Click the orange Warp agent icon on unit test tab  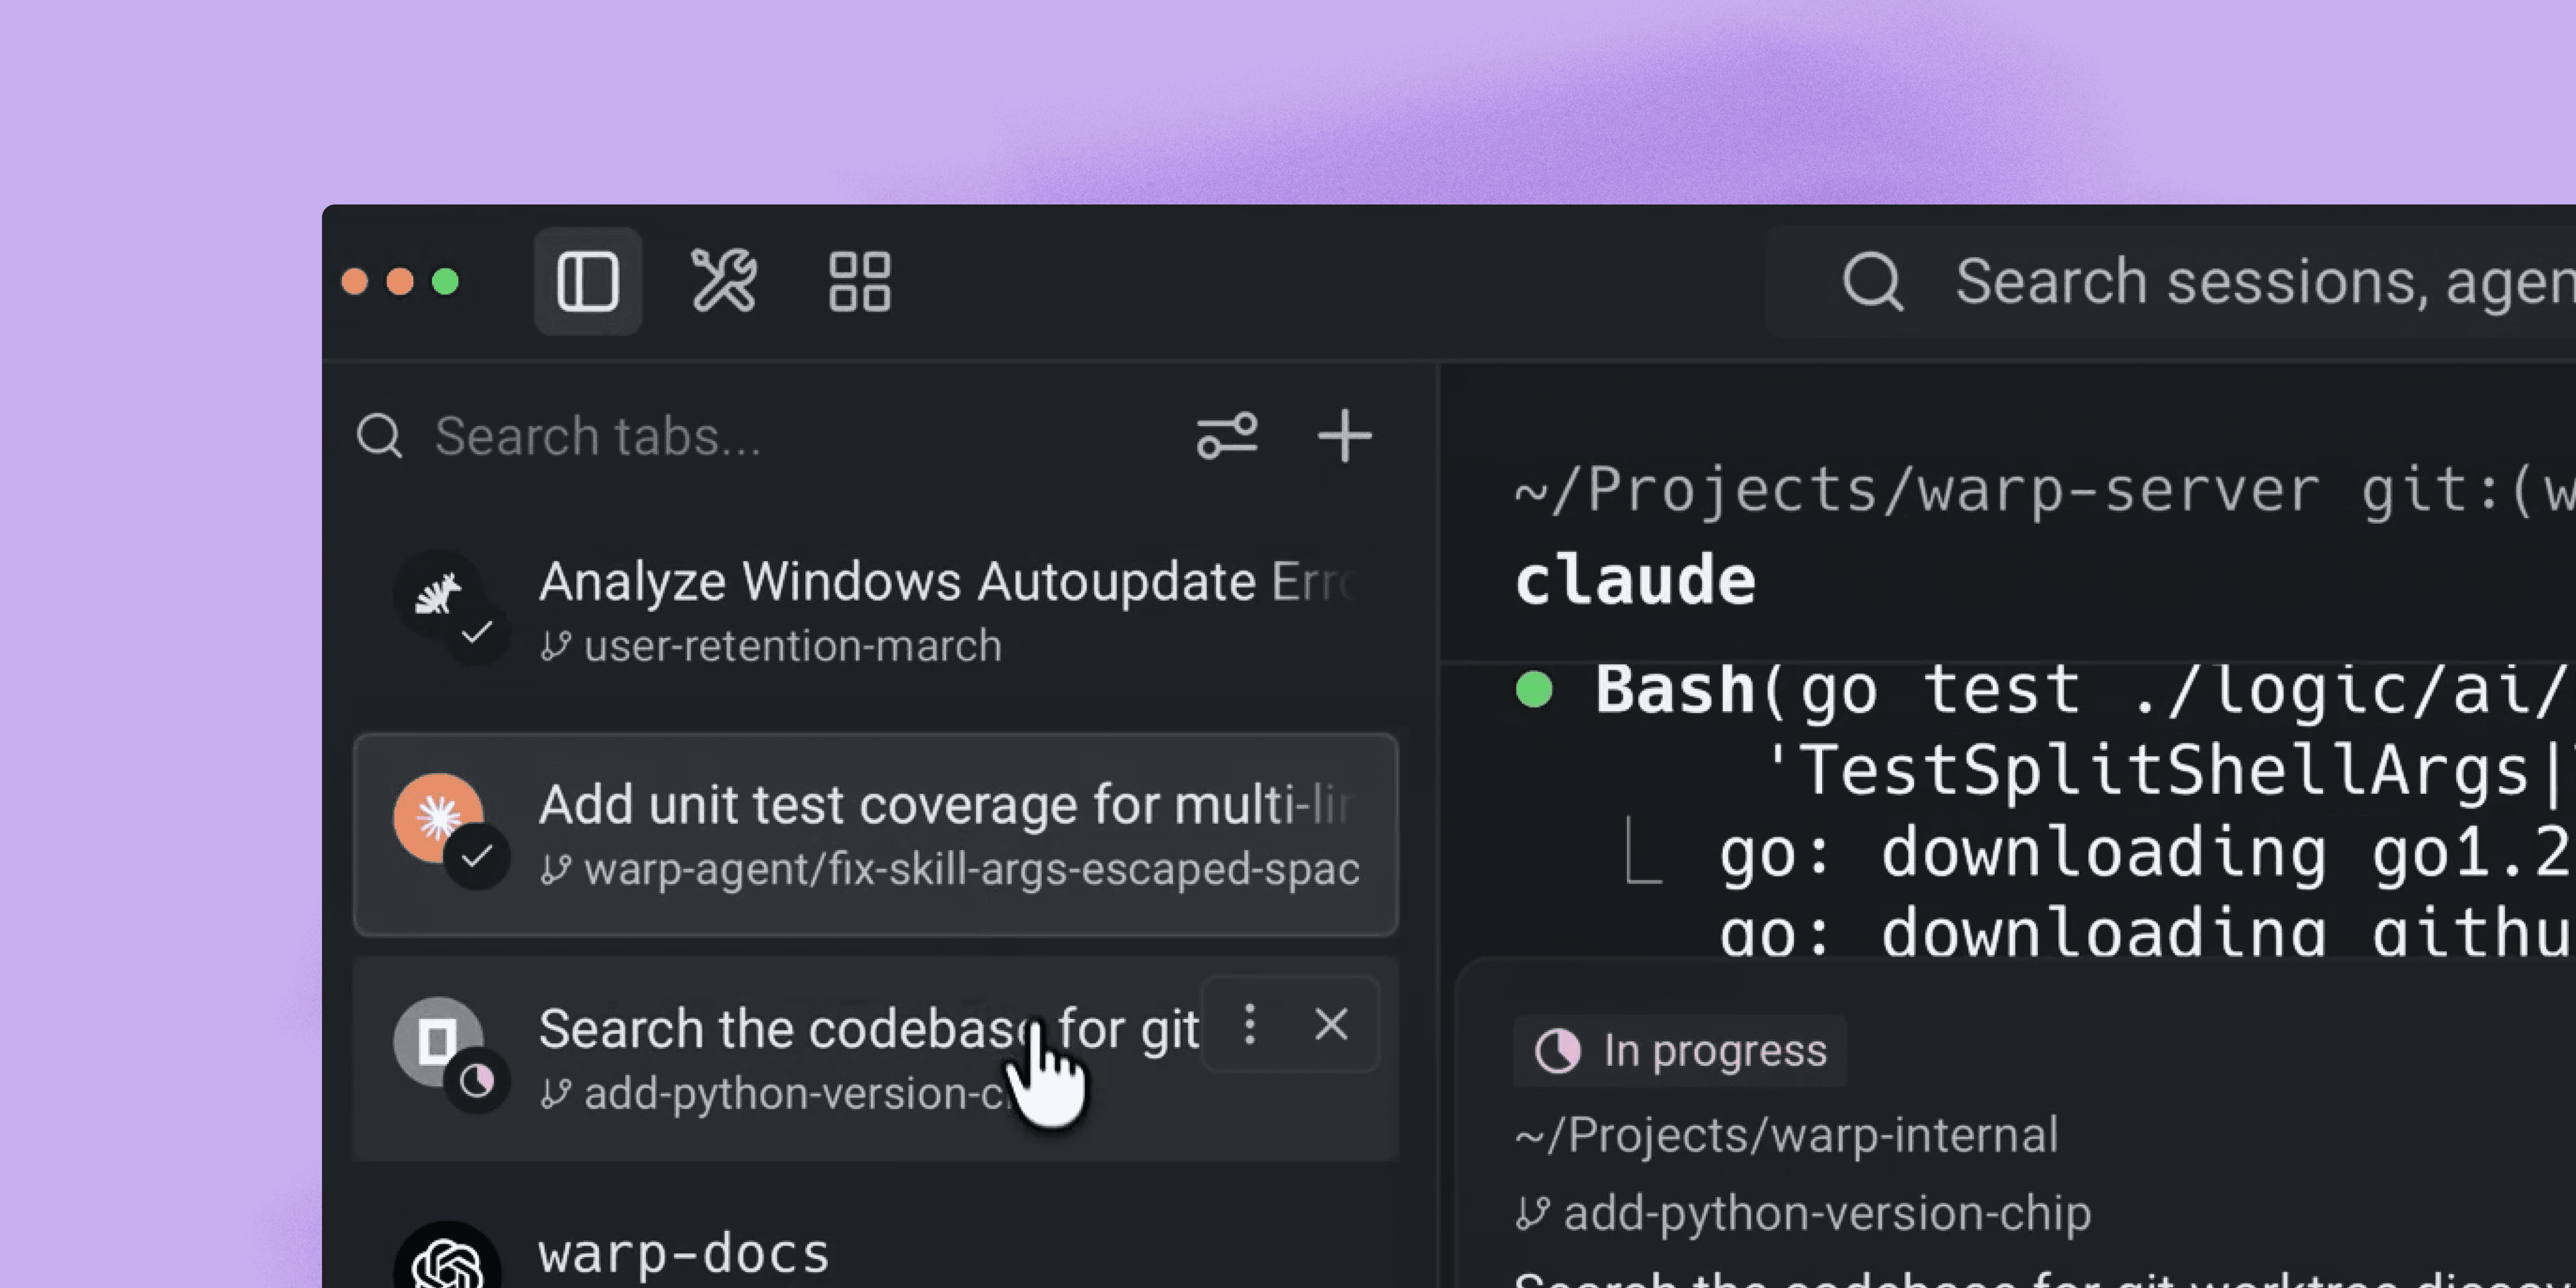[437, 818]
